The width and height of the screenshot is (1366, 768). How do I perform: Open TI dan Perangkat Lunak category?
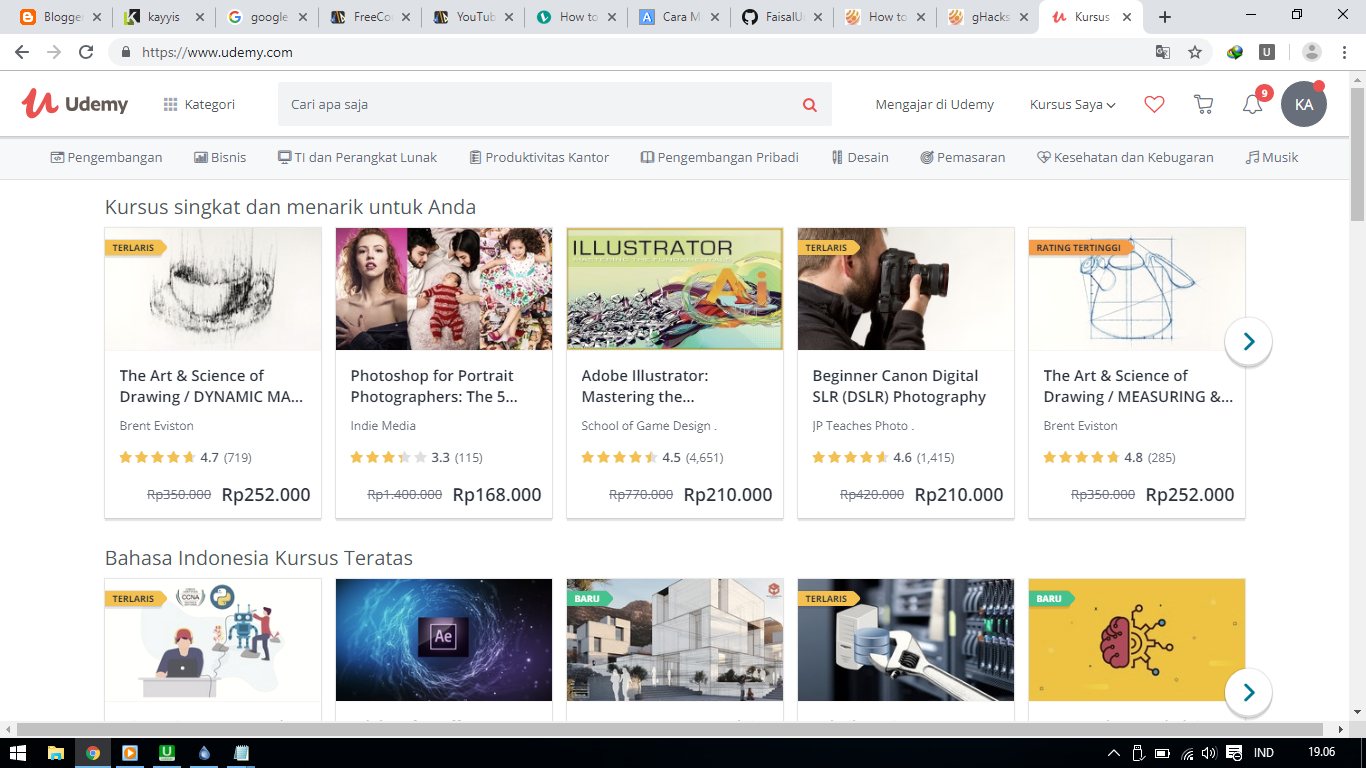(357, 157)
